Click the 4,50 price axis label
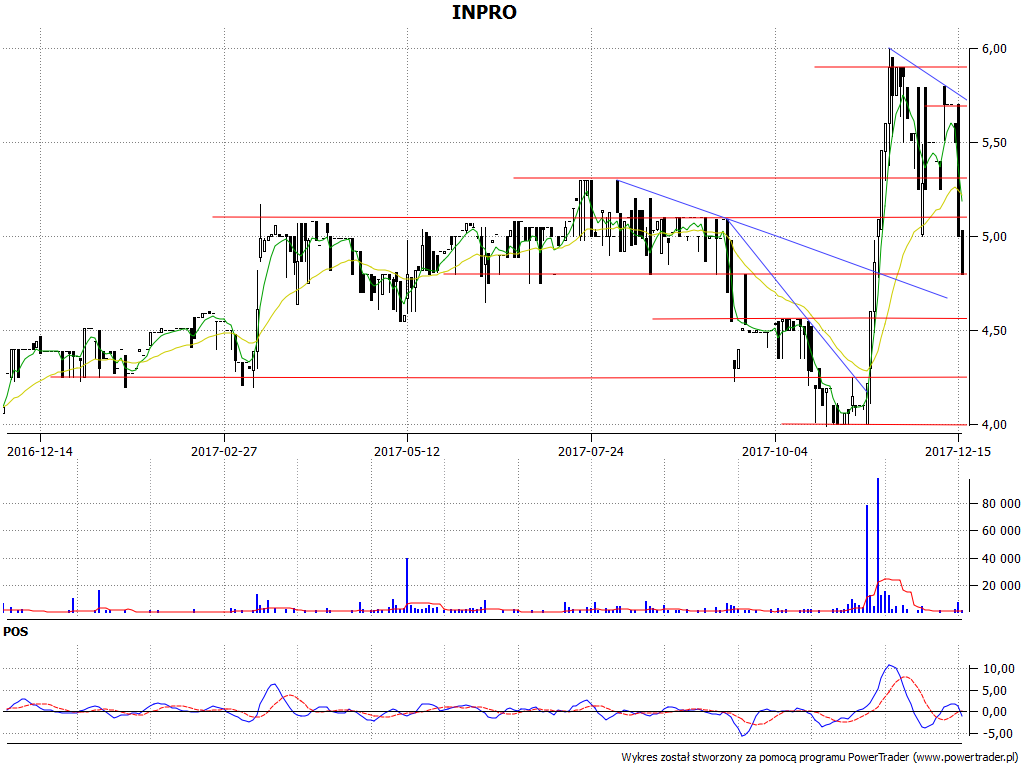Image resolution: width=1024 pixels, height=768 pixels. tap(994, 331)
